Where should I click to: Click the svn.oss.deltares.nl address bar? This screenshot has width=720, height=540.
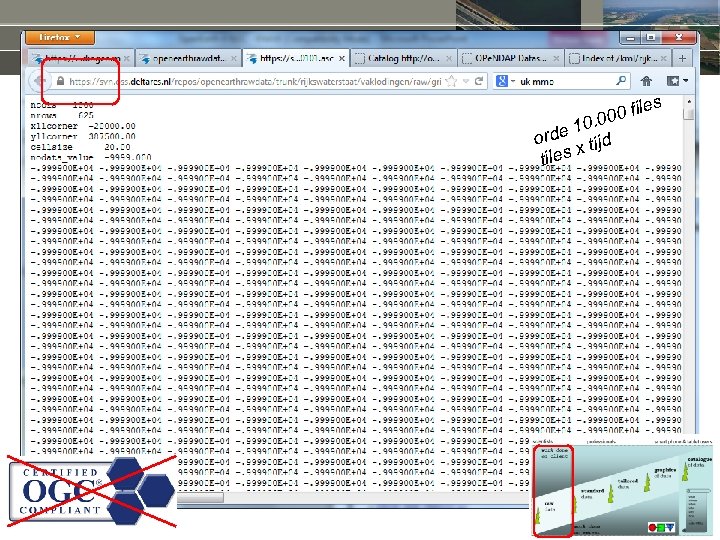[x=255, y=82]
